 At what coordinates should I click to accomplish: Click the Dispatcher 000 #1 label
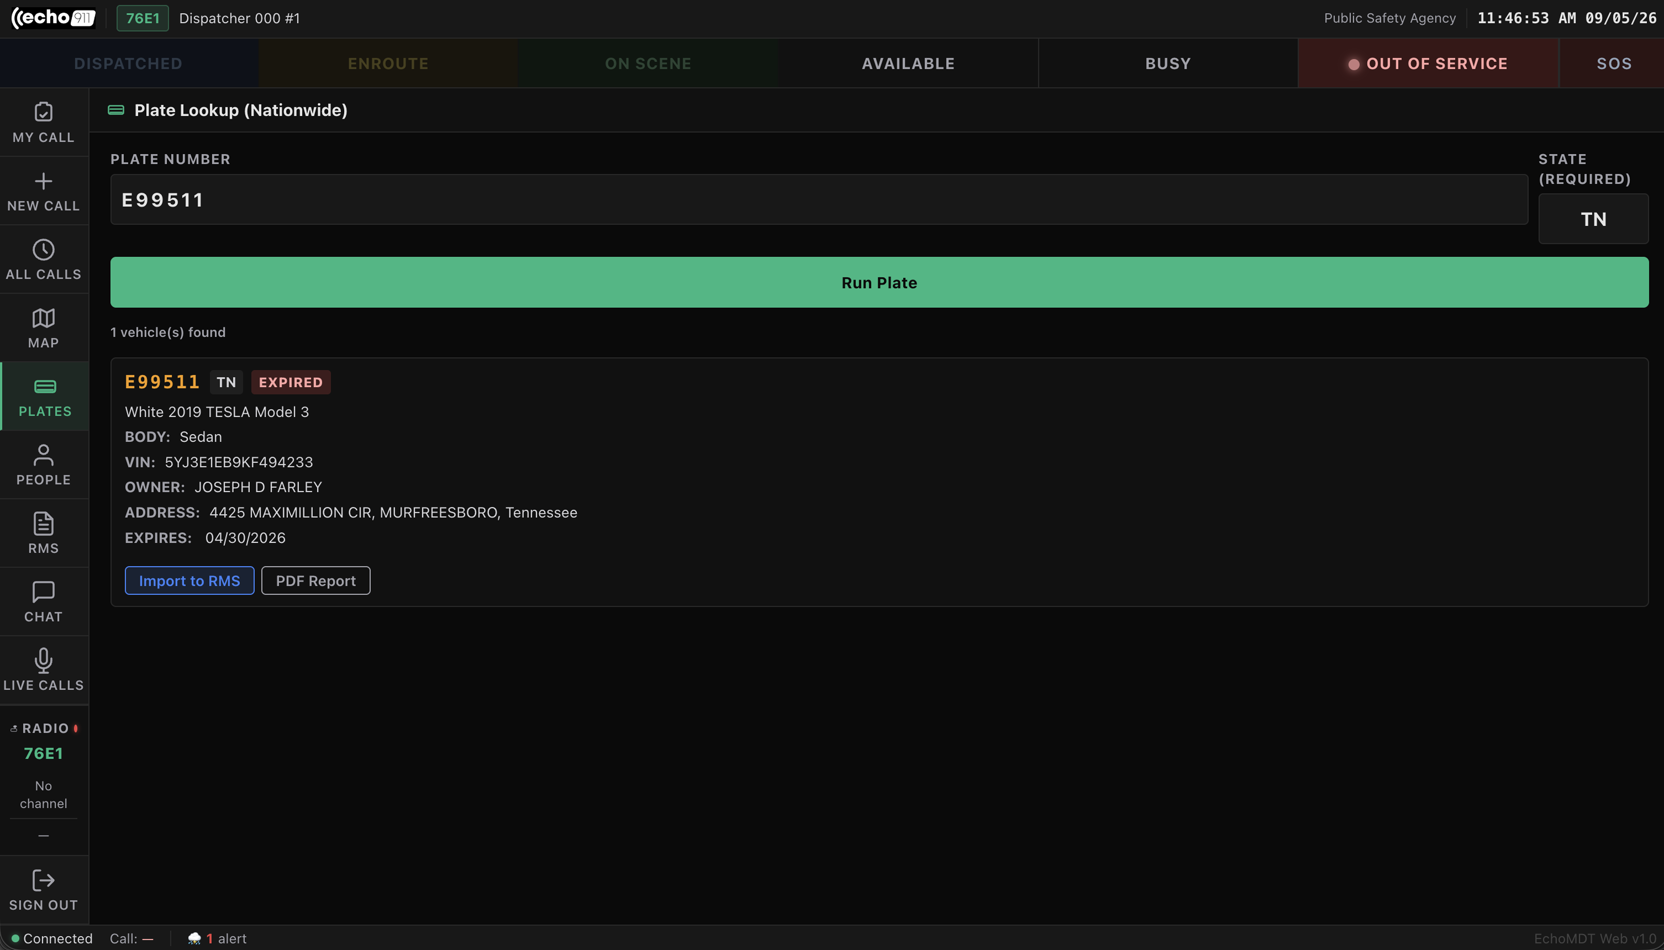pyautogui.click(x=239, y=18)
